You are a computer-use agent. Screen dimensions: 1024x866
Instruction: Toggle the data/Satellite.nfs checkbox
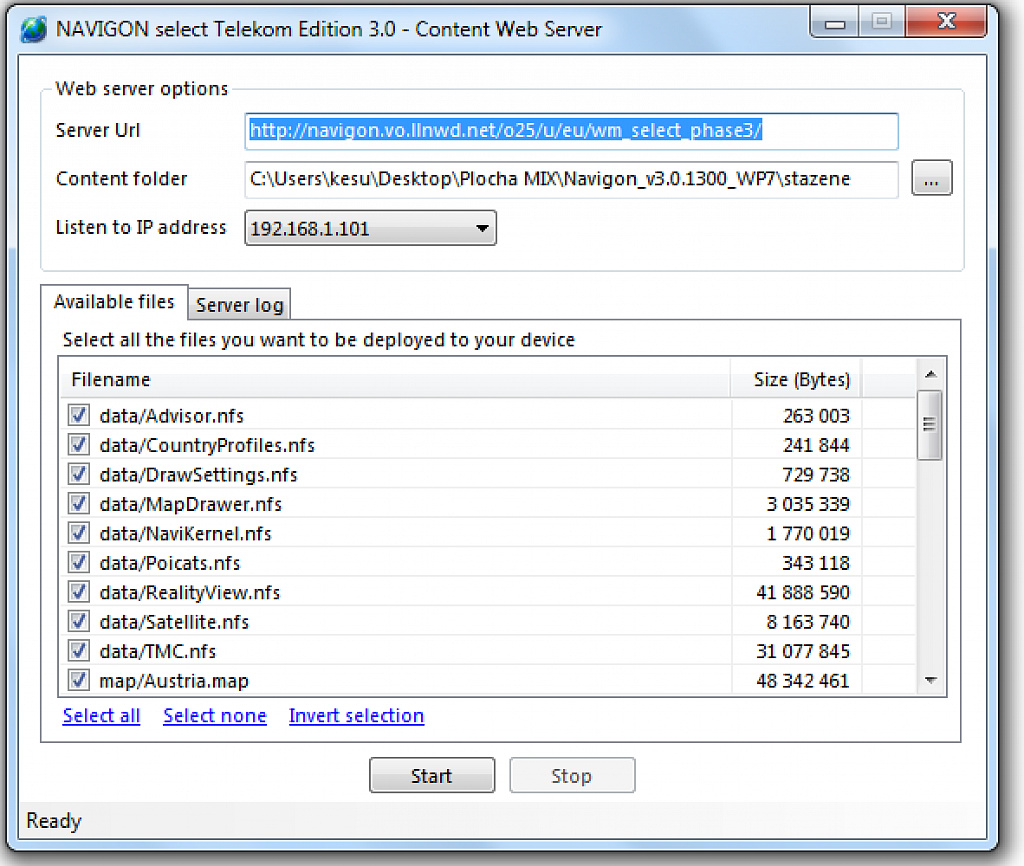(x=78, y=621)
